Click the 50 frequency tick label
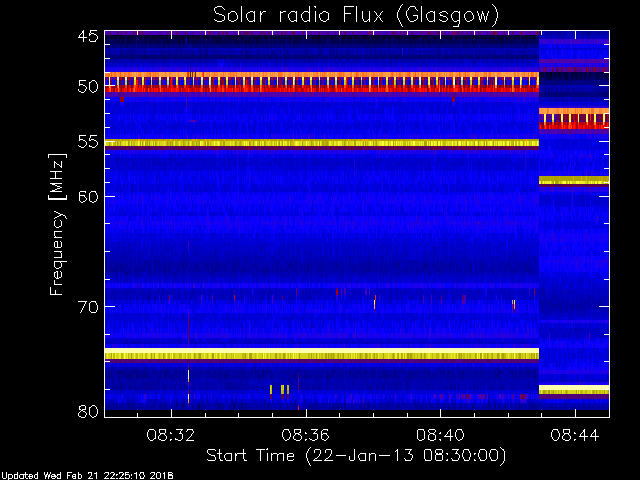The image size is (640, 480). point(88,87)
